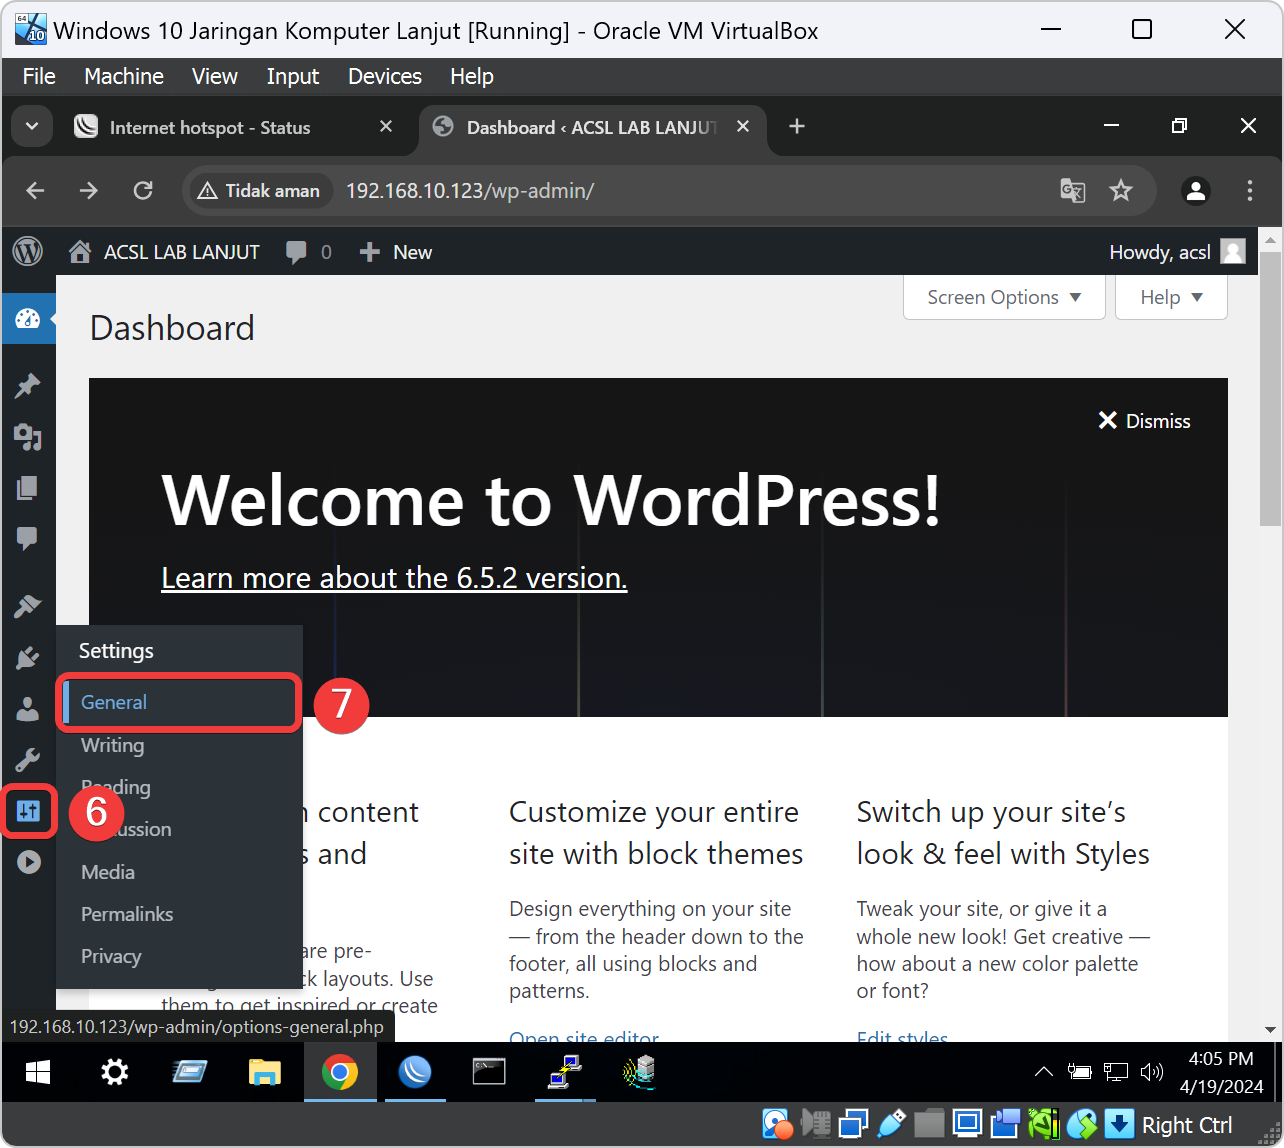The image size is (1284, 1148).
Task: Open the Plugins plug sidebar icon
Action: (x=28, y=657)
